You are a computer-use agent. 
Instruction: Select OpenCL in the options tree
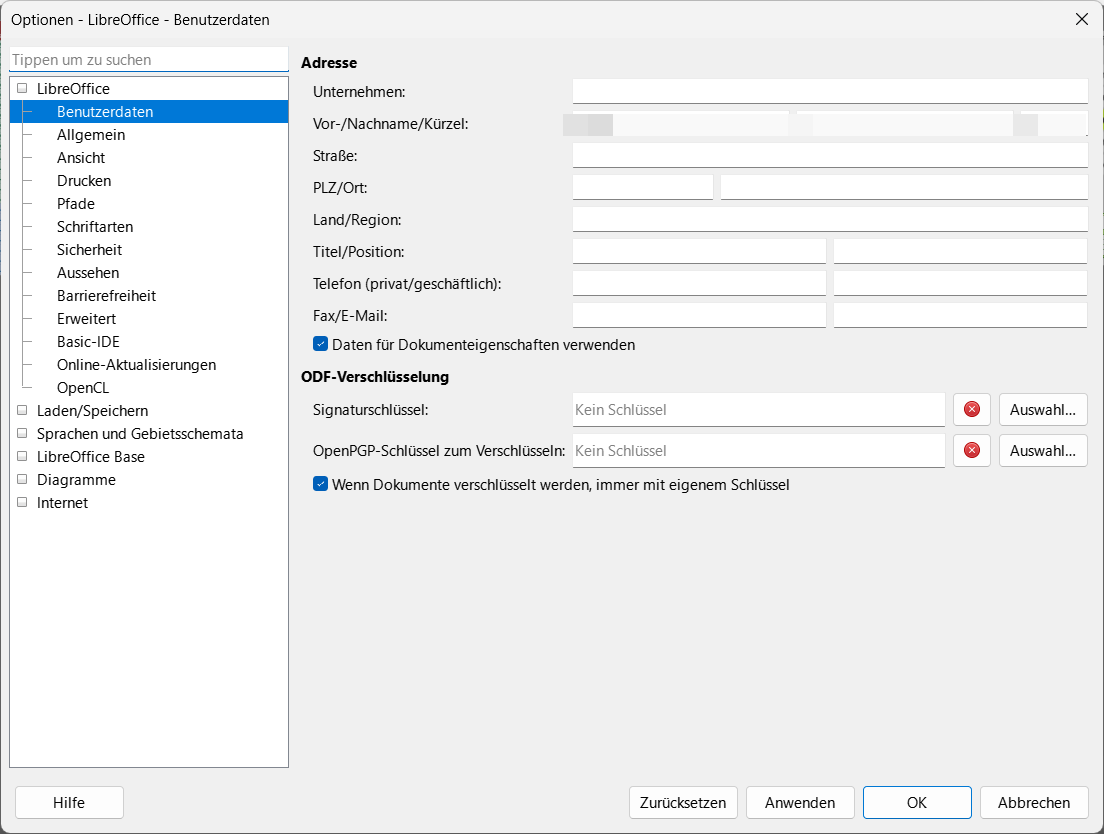(x=83, y=388)
